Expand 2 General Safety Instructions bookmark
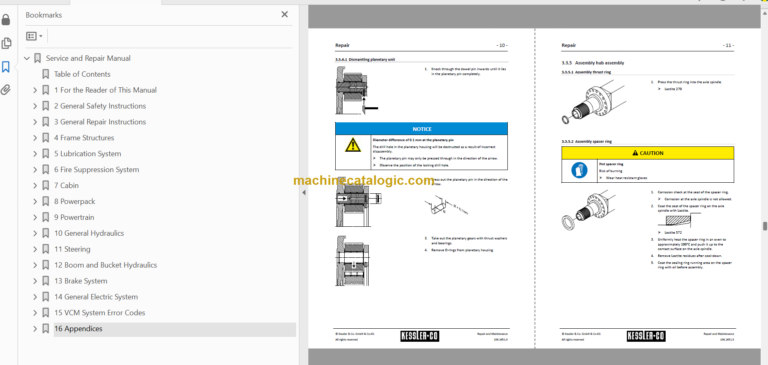This screenshot has height=365, width=768. tap(35, 106)
